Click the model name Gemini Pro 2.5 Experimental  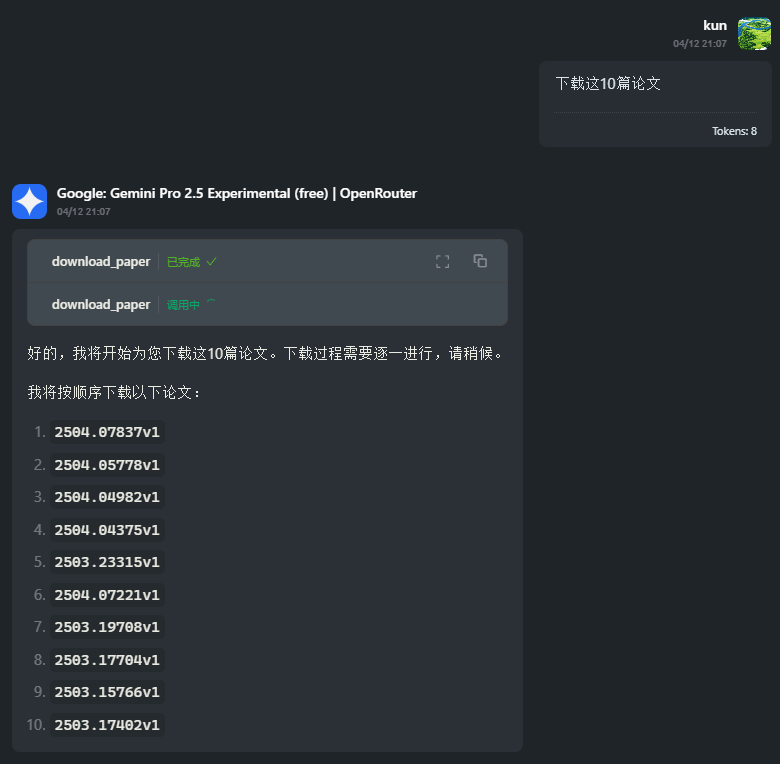pyautogui.click(x=237, y=193)
